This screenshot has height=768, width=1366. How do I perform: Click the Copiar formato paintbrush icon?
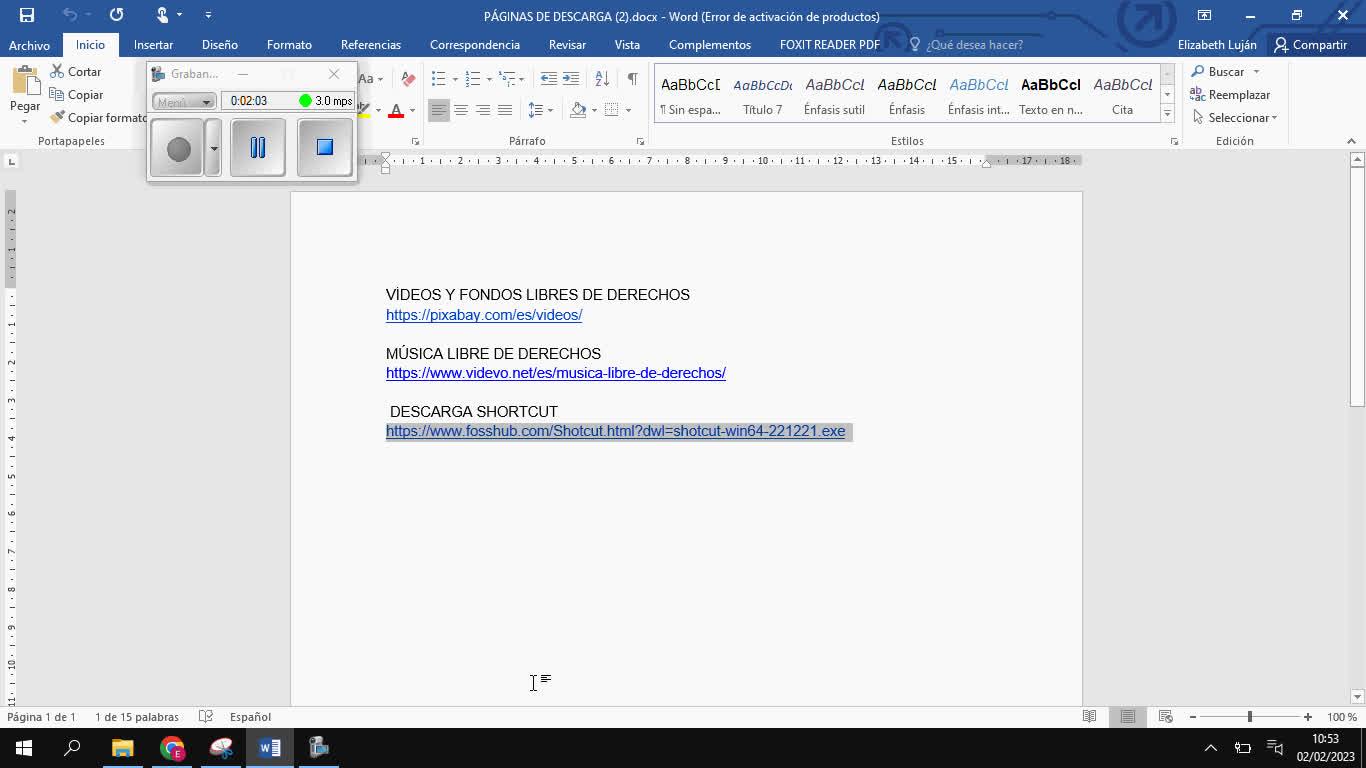tap(57, 117)
